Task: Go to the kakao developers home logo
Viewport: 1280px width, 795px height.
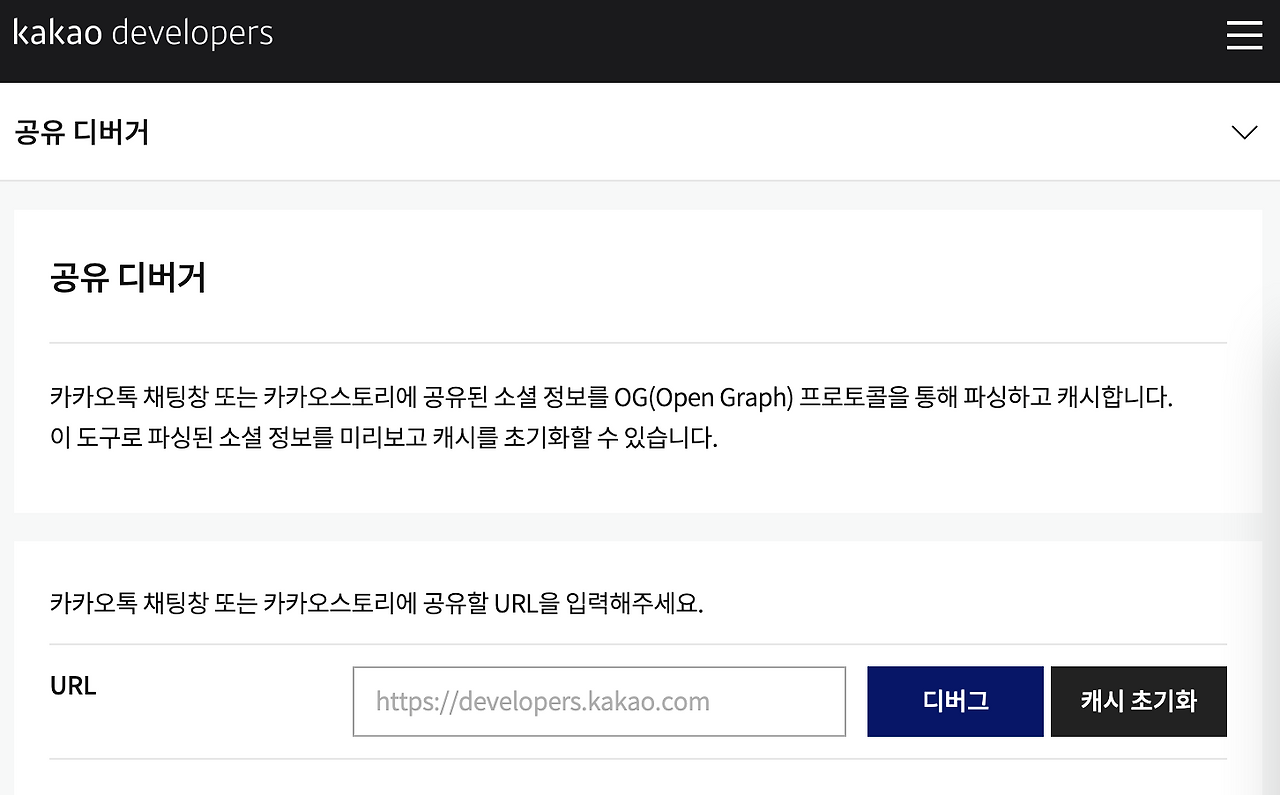Action: [x=143, y=33]
